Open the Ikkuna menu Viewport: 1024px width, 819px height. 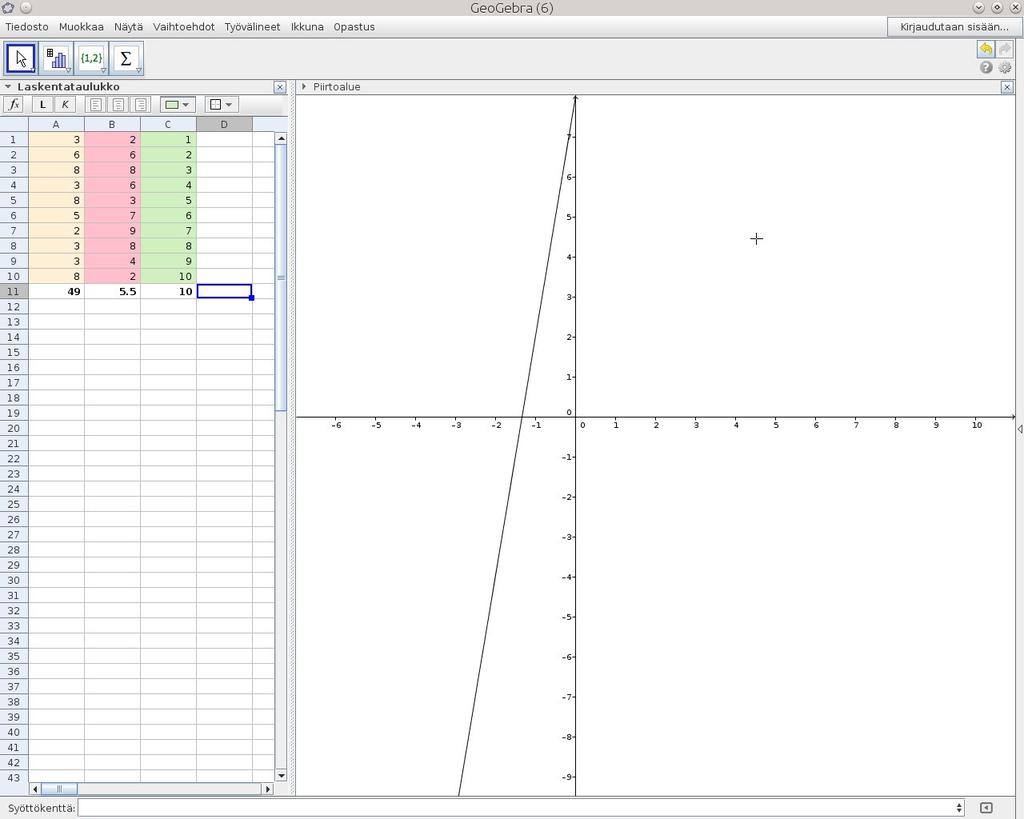coord(307,27)
